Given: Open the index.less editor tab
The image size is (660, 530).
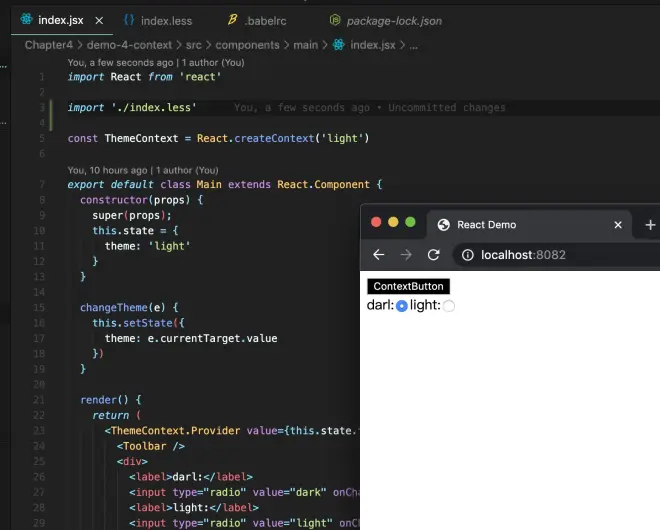Looking at the screenshot, I should click(x=166, y=21).
